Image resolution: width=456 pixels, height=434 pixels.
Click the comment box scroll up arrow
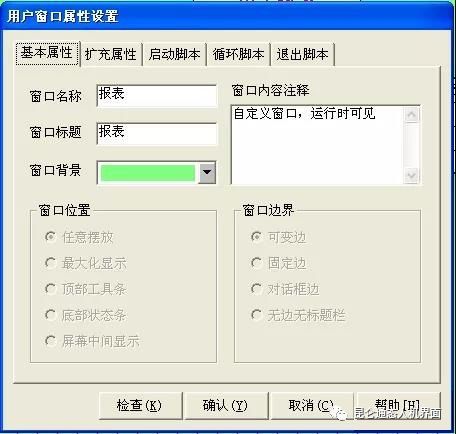pos(412,115)
